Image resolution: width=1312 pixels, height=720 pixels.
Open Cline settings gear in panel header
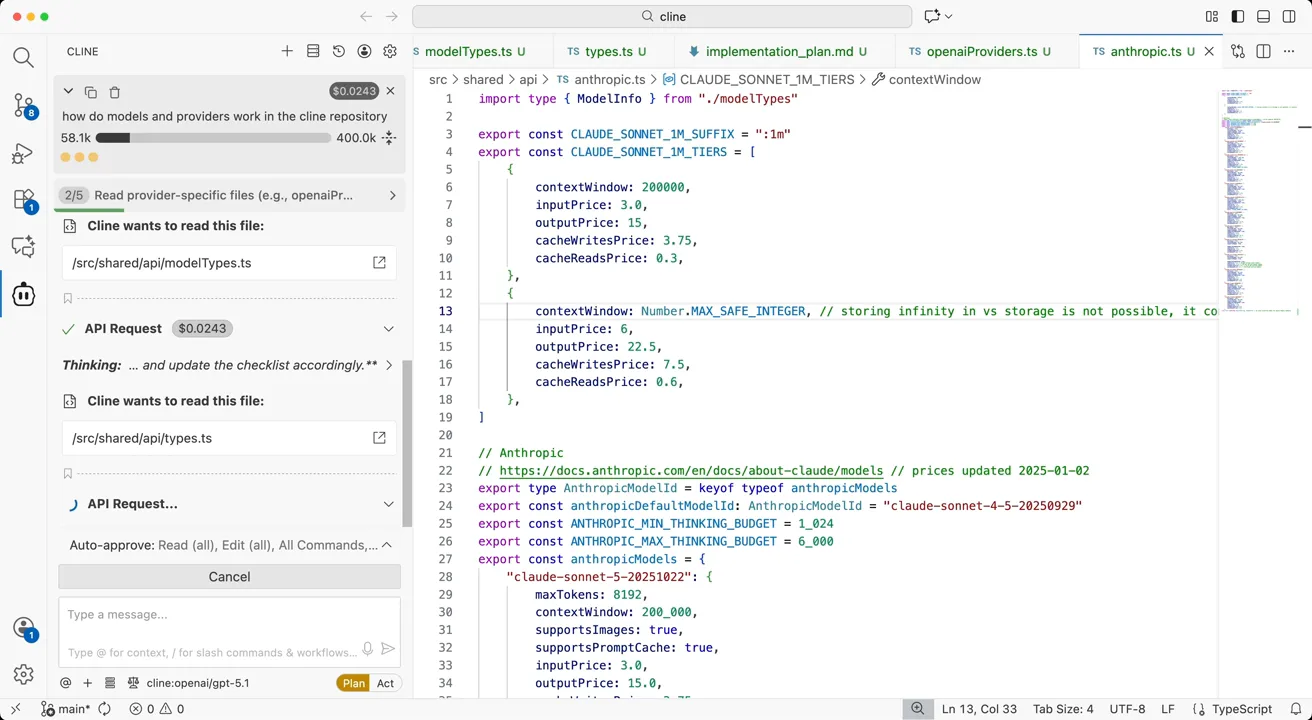[390, 51]
